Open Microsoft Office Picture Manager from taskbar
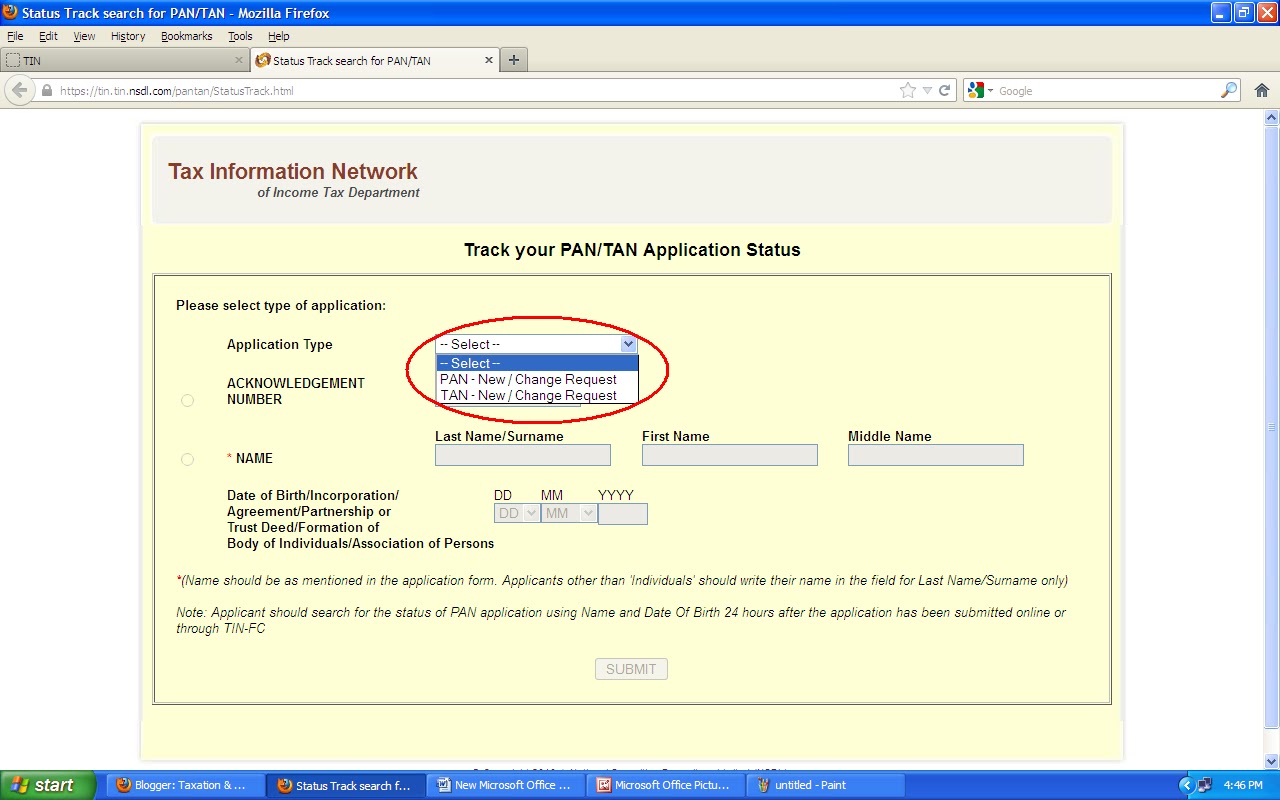Image resolution: width=1280 pixels, height=800 pixels. [x=667, y=784]
